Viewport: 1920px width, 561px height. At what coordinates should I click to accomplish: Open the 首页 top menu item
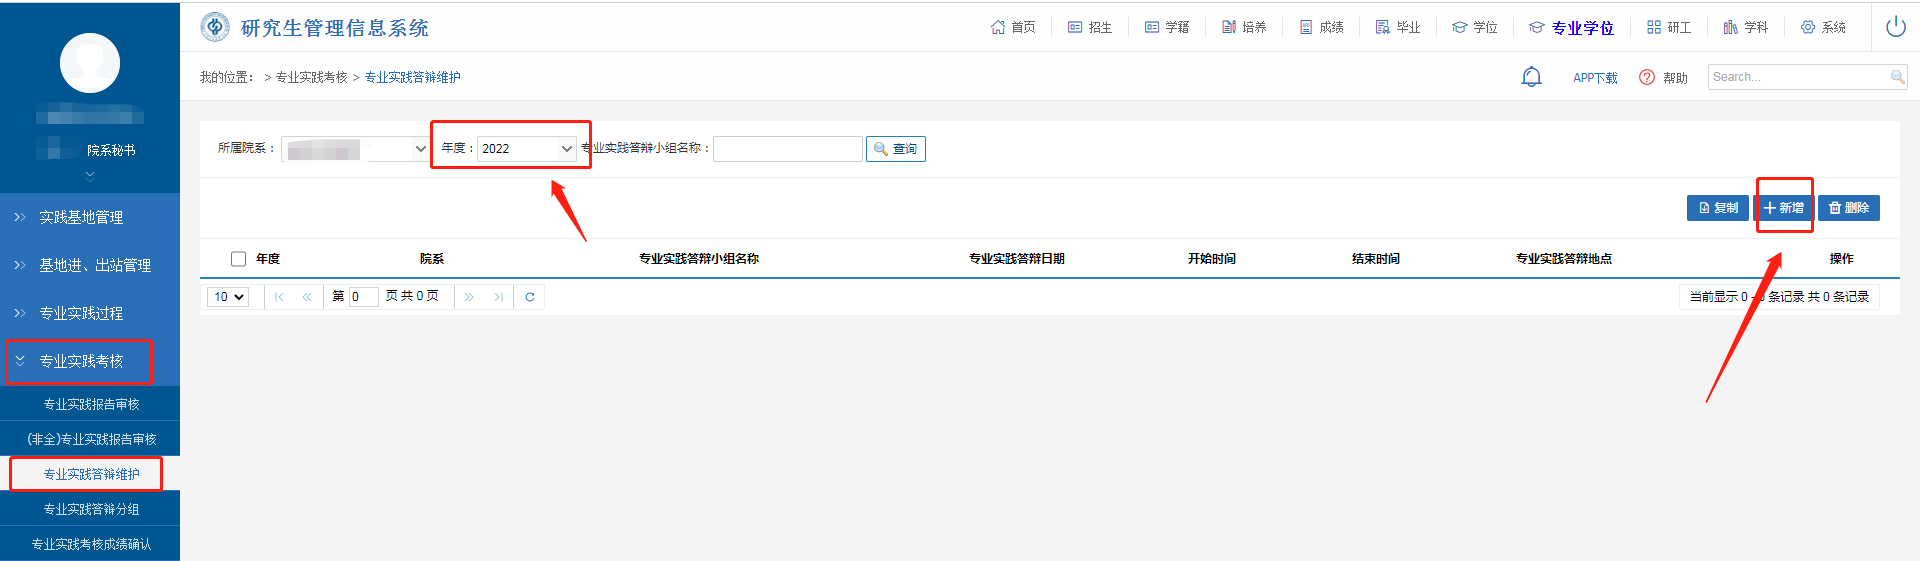point(1013,27)
